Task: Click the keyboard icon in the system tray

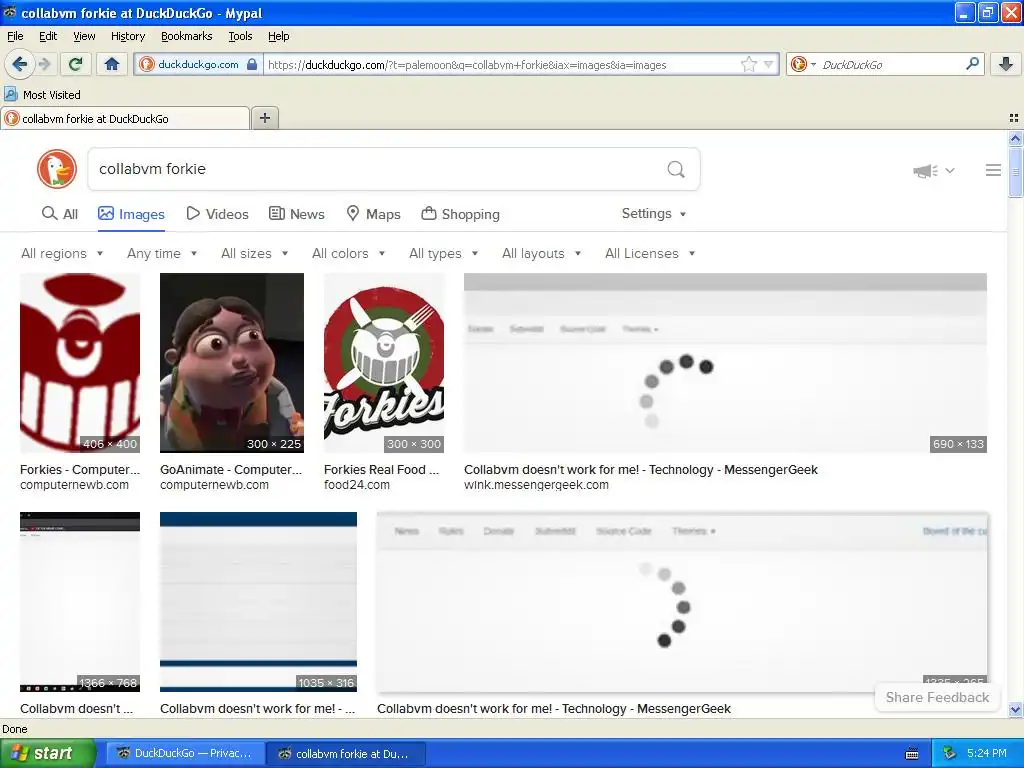Action: pyautogui.click(x=912, y=754)
